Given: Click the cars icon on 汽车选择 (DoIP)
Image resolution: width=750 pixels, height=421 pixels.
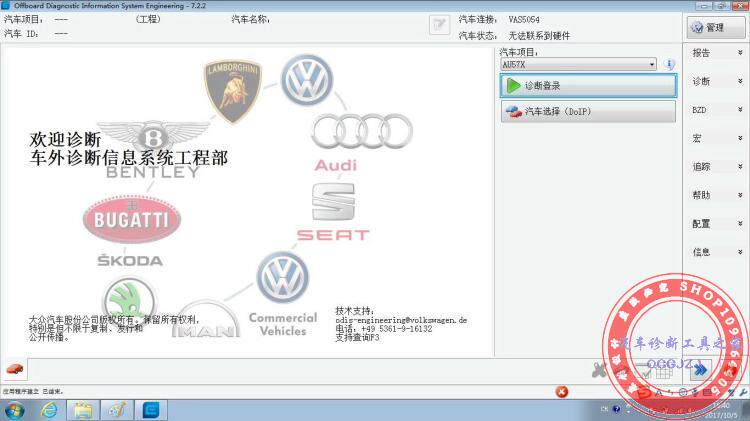Looking at the screenshot, I should pos(514,111).
